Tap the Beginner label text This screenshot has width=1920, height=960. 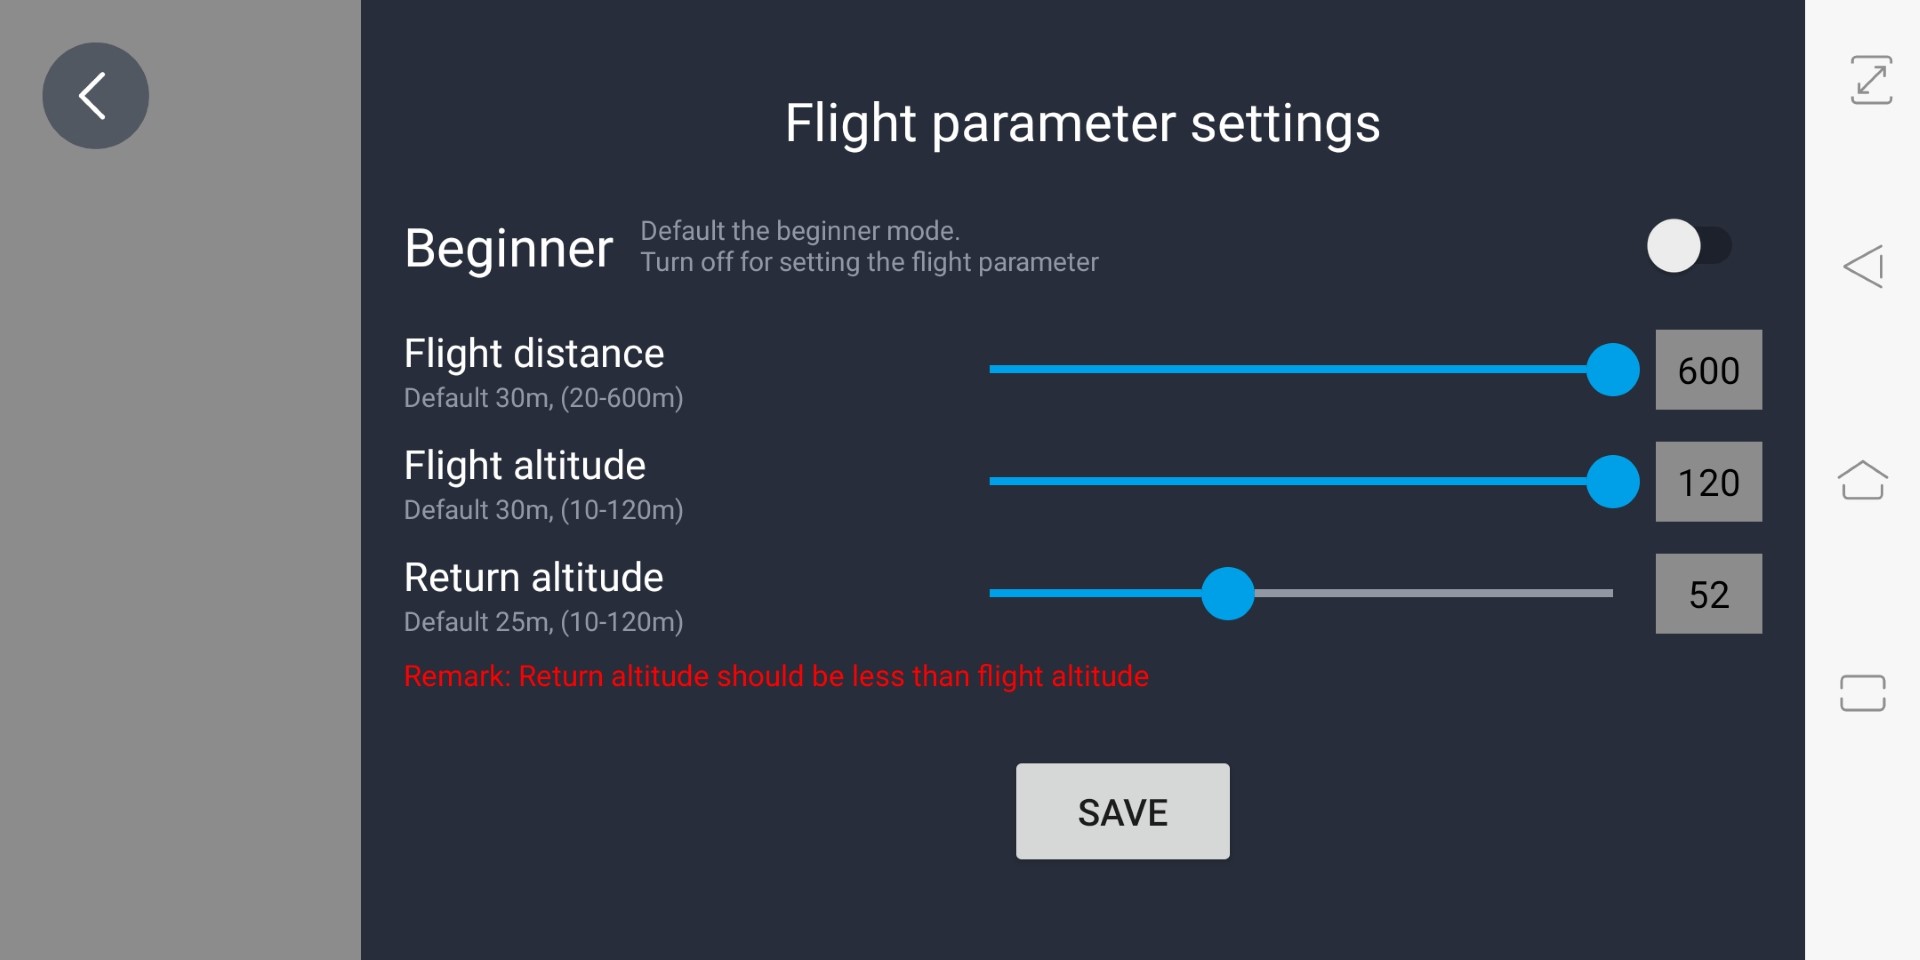508,248
